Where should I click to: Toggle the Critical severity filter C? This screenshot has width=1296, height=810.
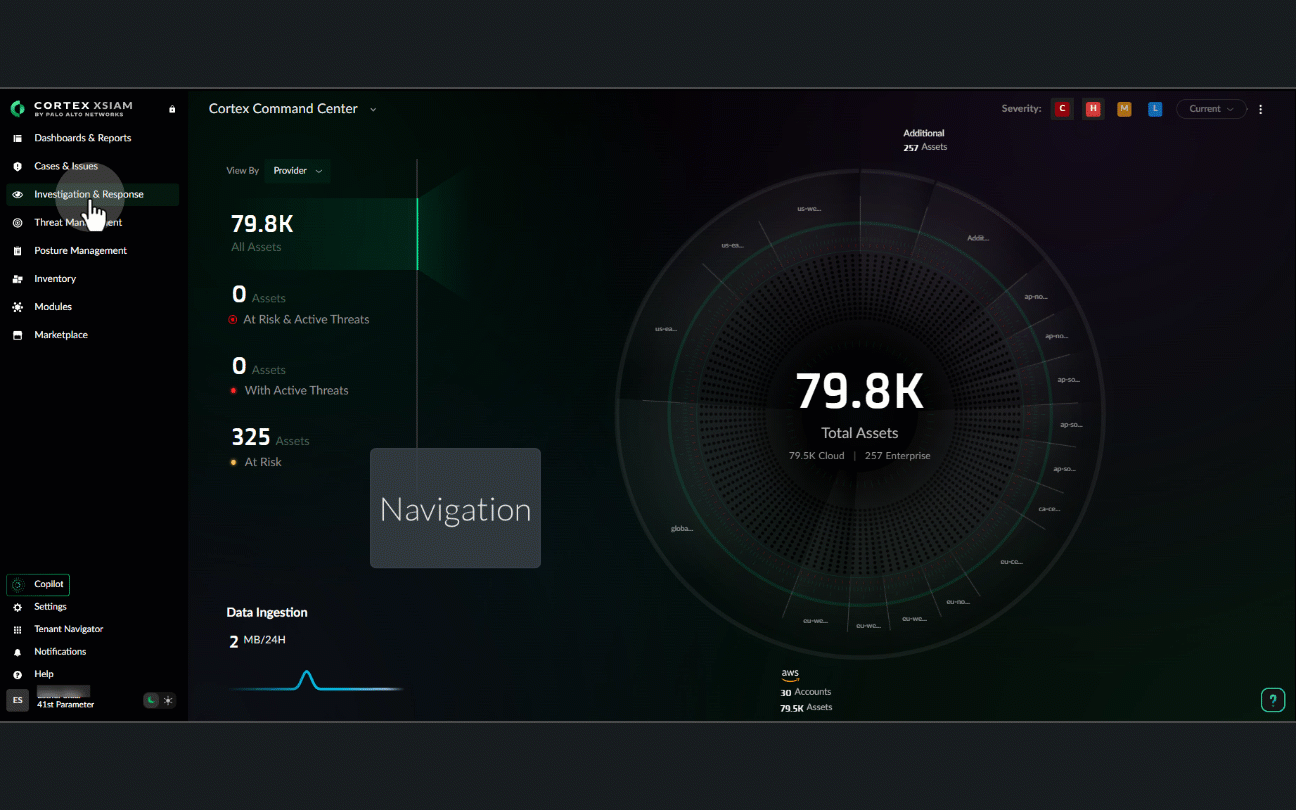click(x=1063, y=109)
